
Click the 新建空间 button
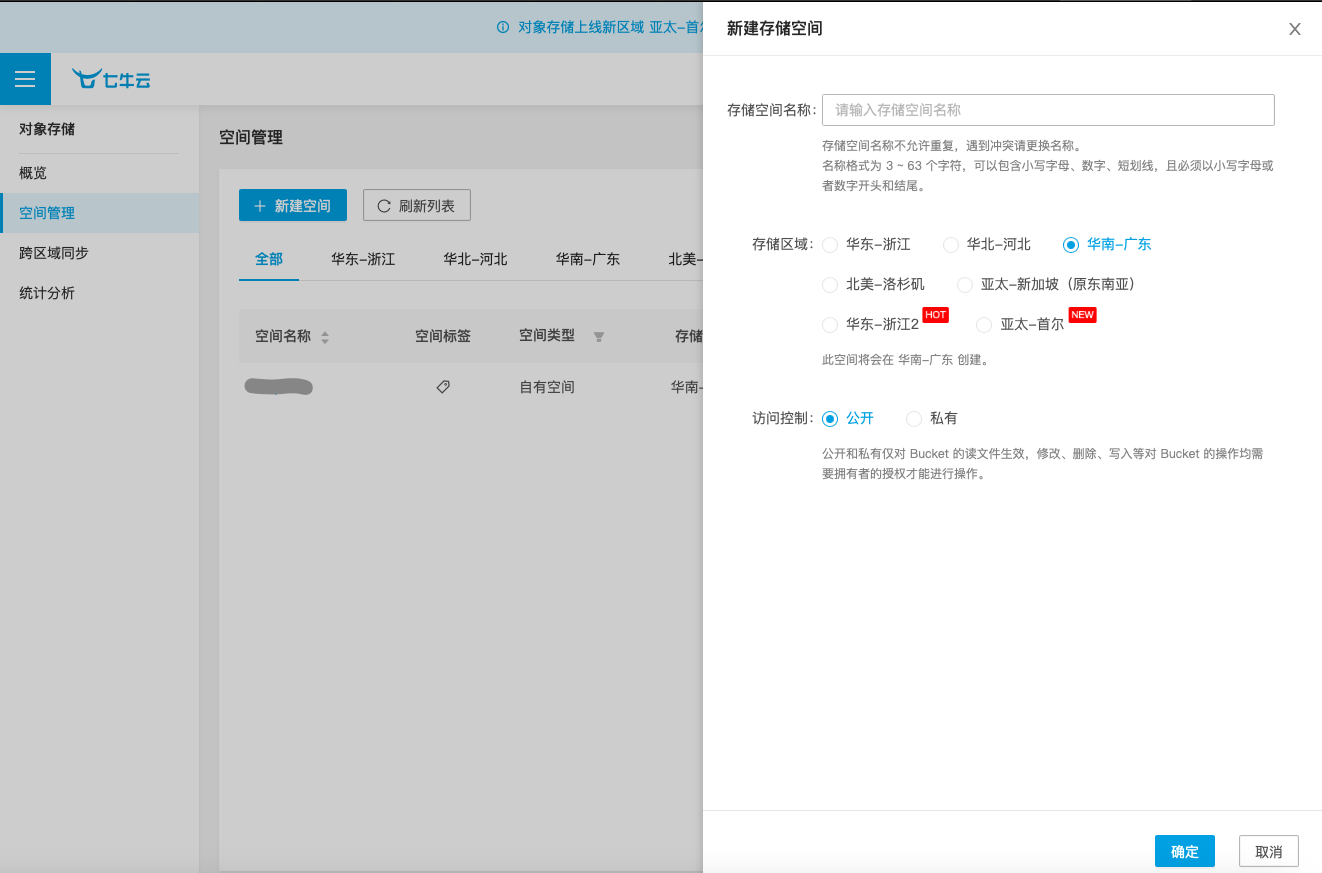click(x=293, y=205)
